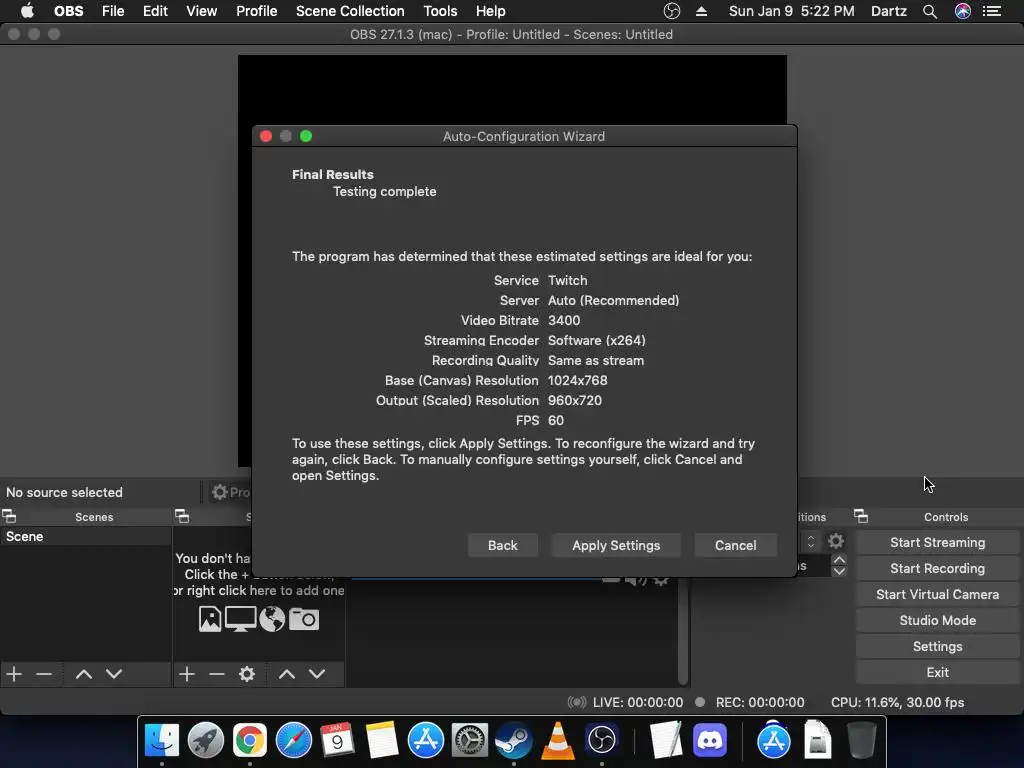Remove selected scene with minus icon
Image resolution: width=1024 pixels, height=768 pixels.
pyautogui.click(x=44, y=674)
